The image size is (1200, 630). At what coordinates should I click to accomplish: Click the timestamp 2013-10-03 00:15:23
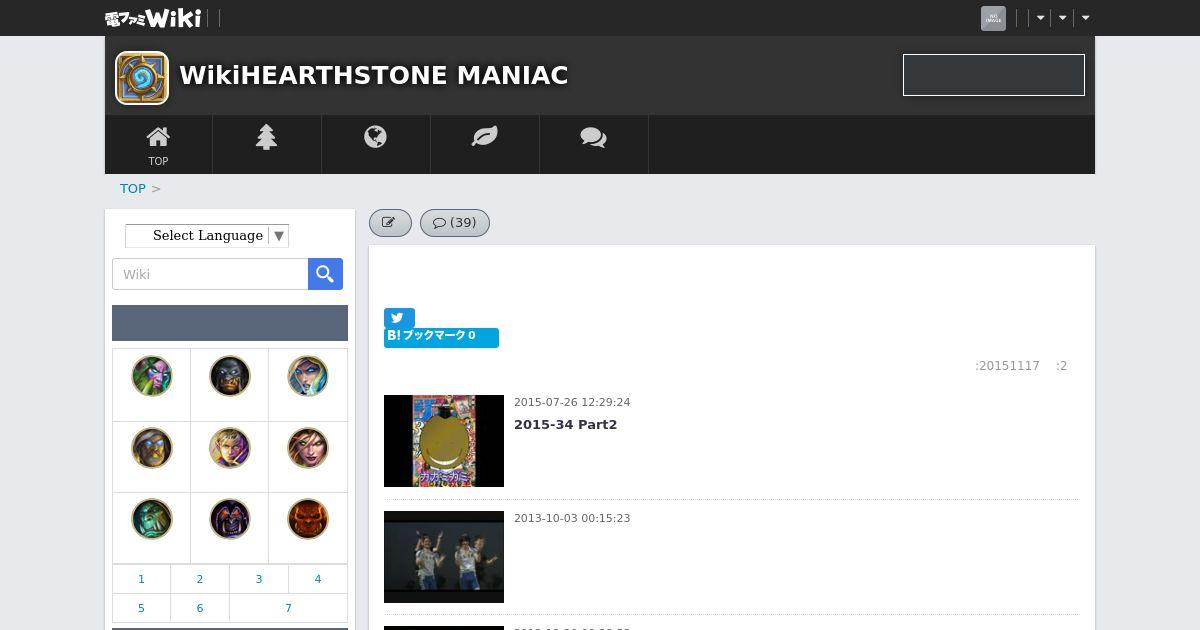tap(572, 518)
